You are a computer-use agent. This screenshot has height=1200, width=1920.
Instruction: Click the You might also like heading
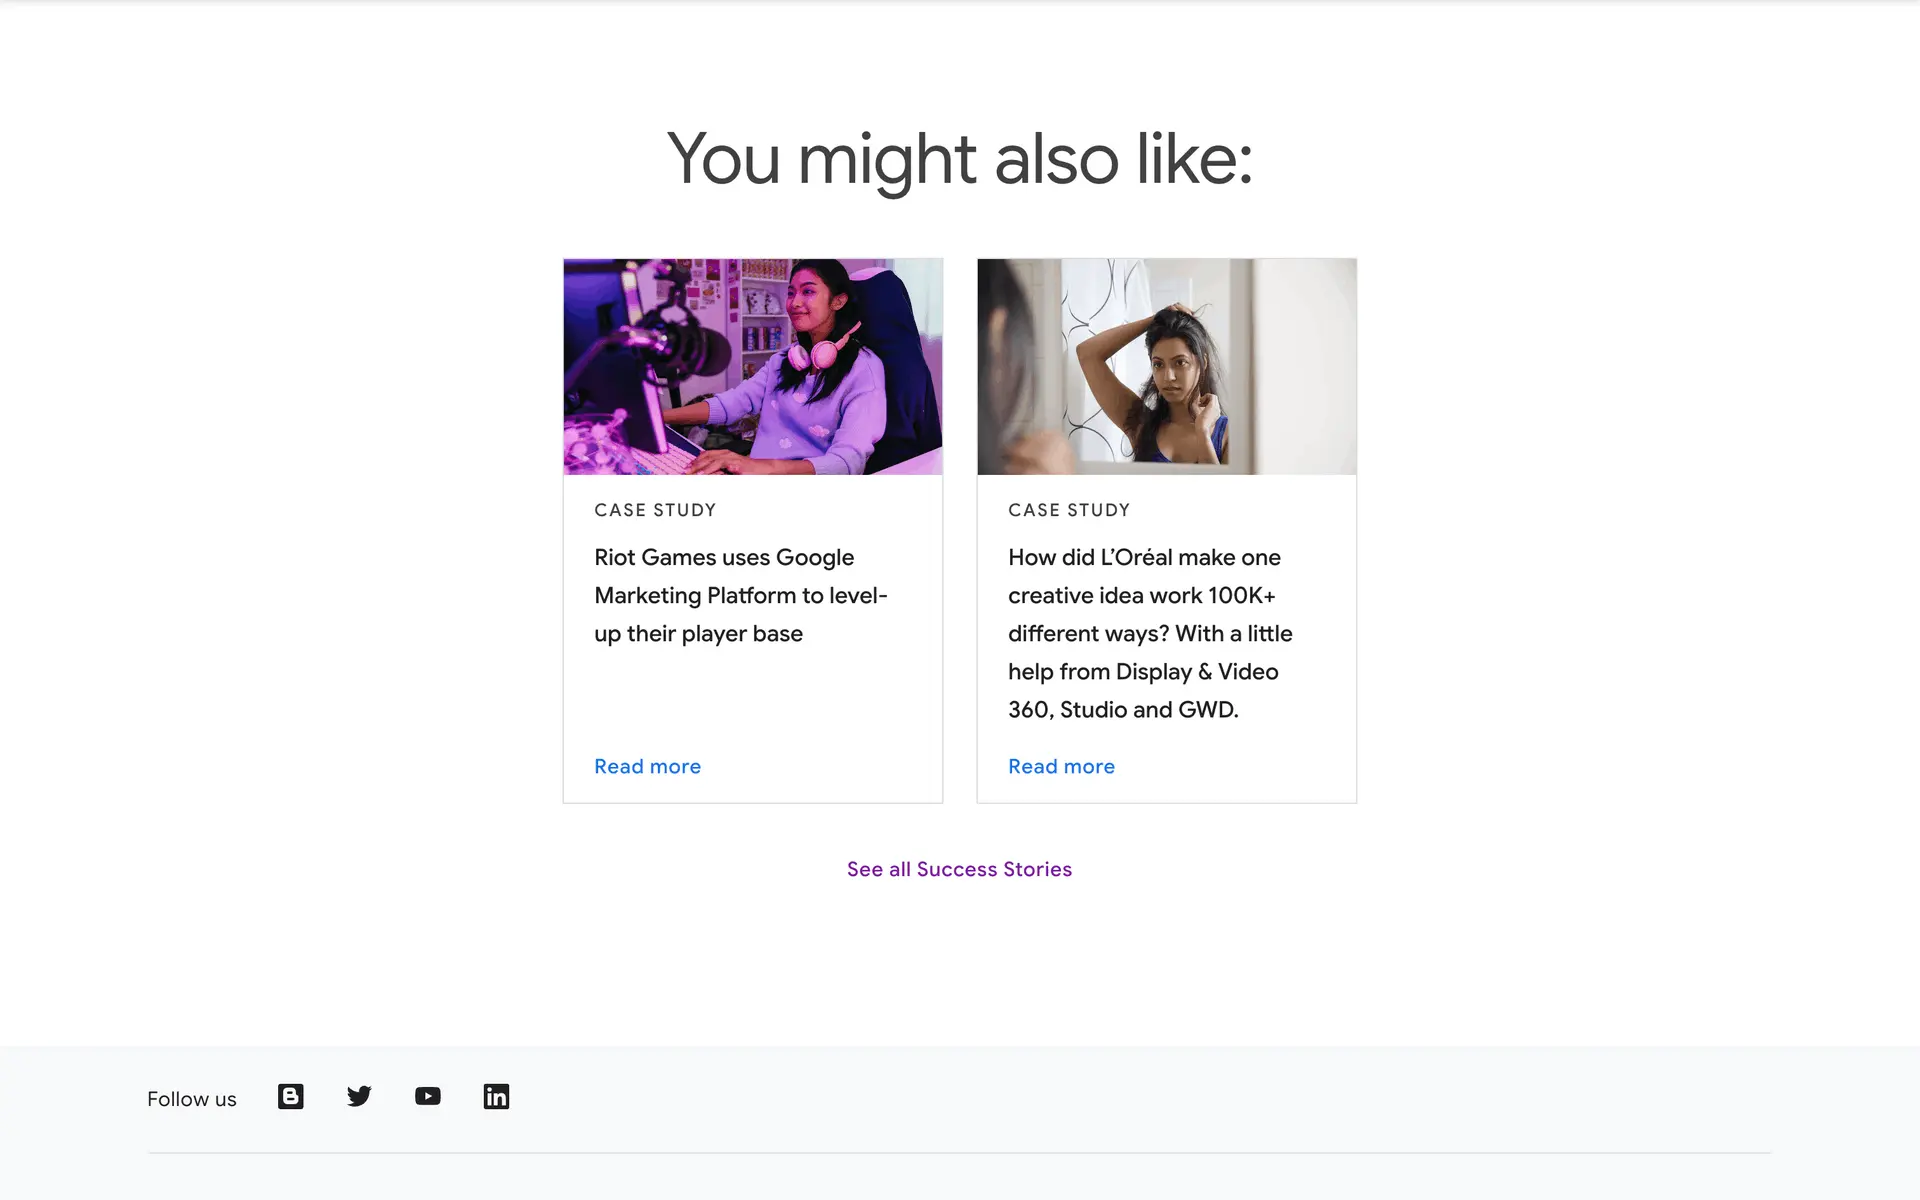[x=959, y=159]
